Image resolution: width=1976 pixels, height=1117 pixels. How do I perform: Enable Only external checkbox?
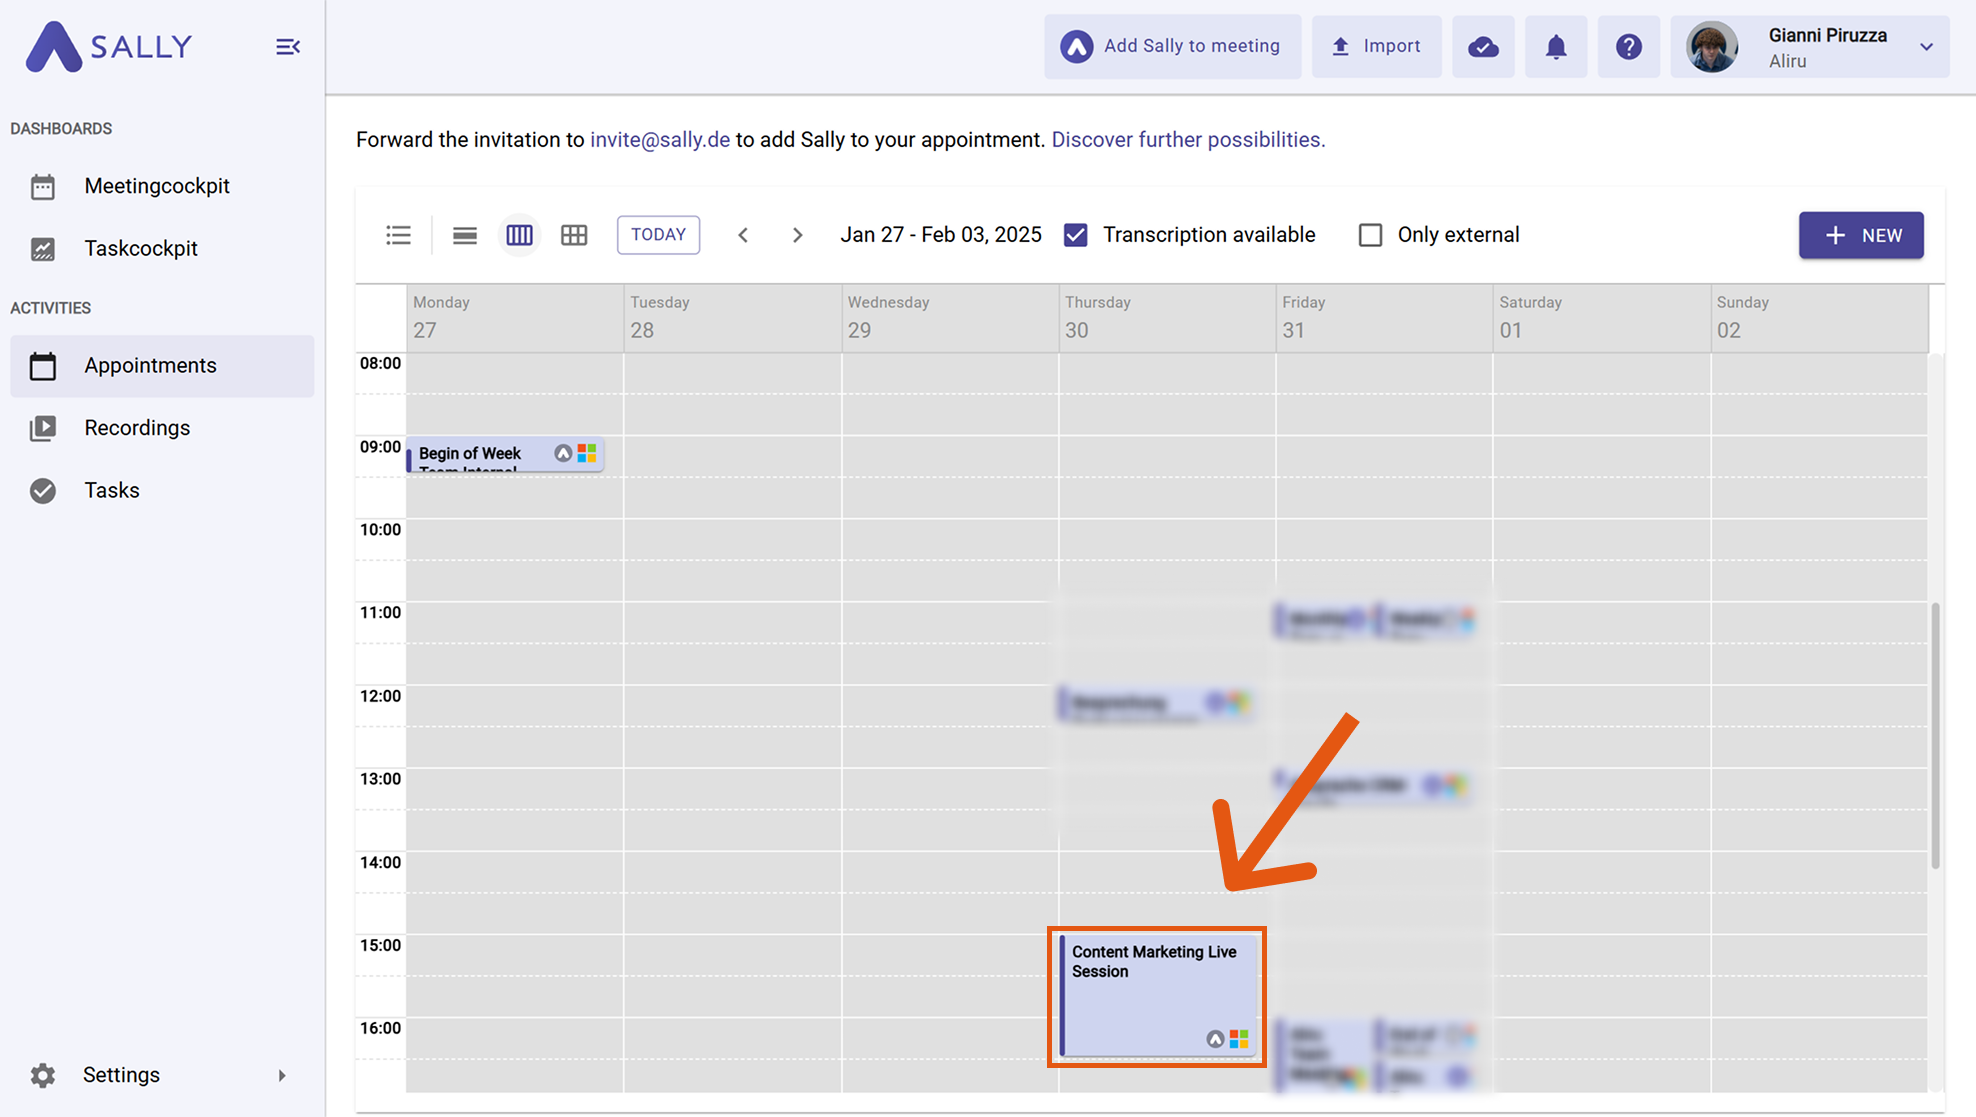click(1370, 235)
